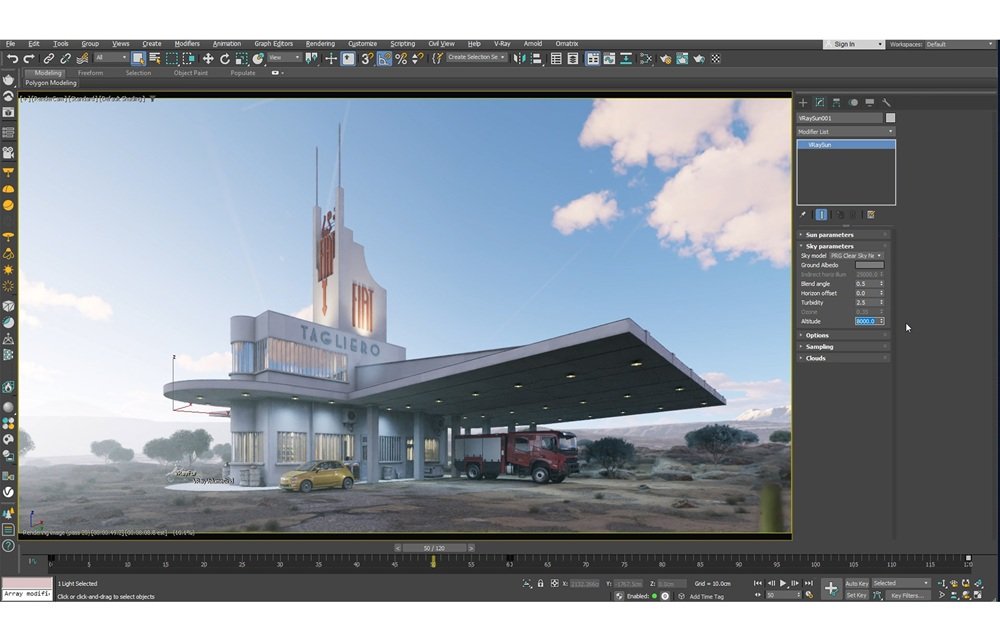Viewport: 1000px width, 641px height.
Task: Click the Selection Lock padlock toggle
Action: click(540, 582)
